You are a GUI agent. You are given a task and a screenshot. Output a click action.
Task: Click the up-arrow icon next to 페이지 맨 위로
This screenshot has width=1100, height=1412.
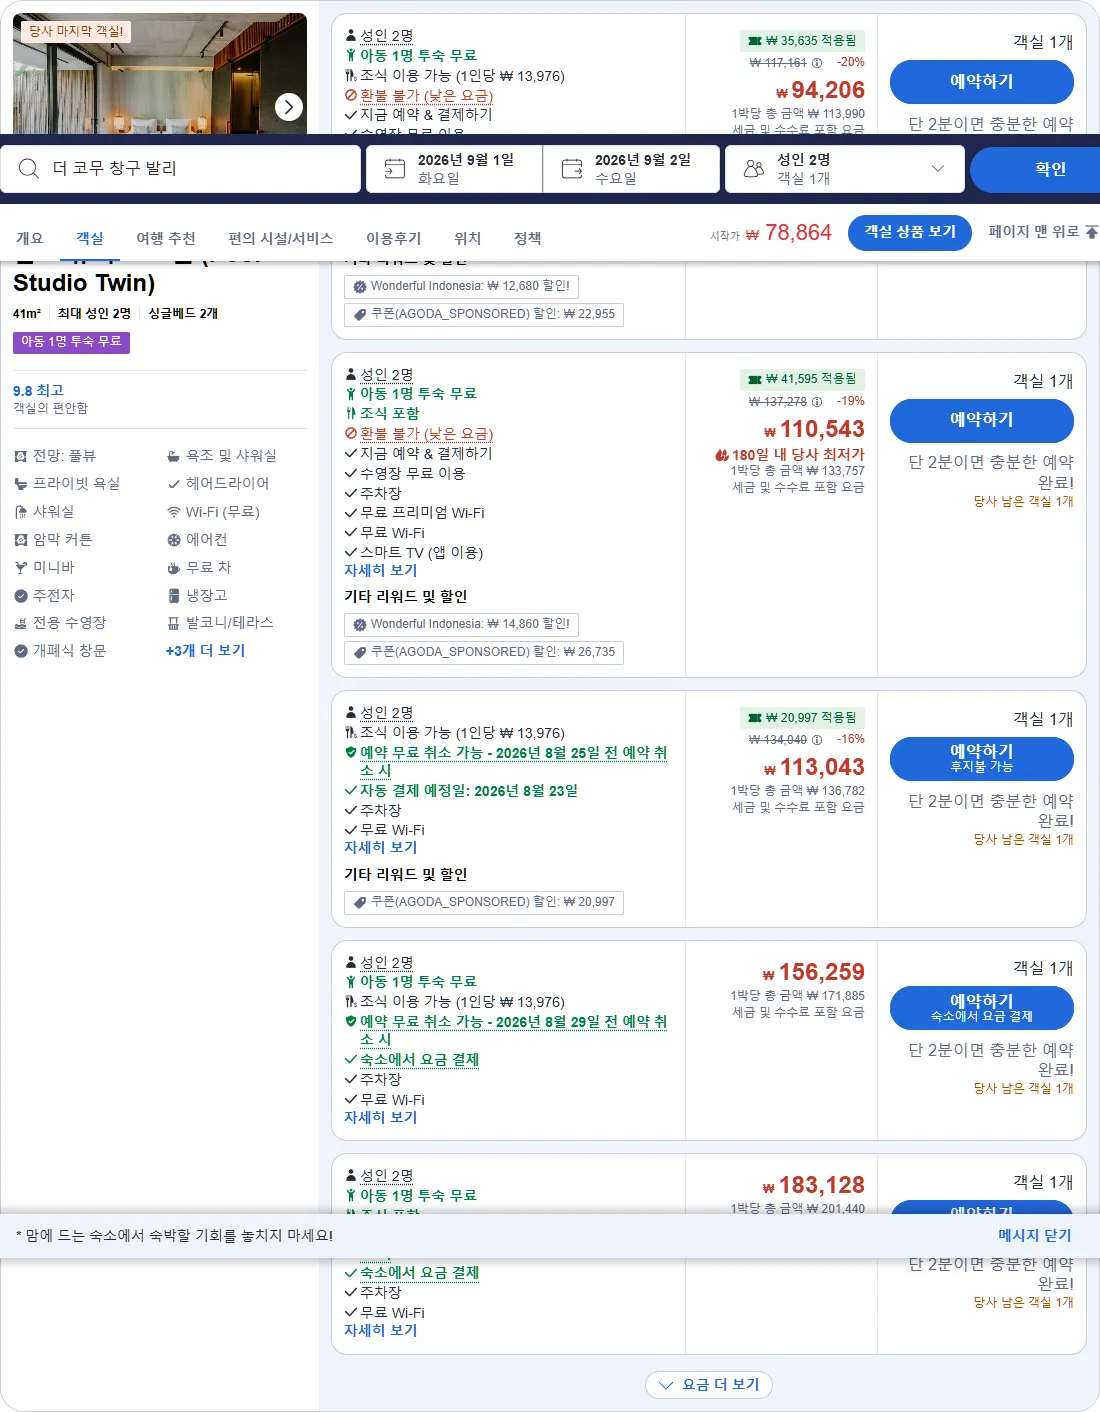pos(1091,232)
